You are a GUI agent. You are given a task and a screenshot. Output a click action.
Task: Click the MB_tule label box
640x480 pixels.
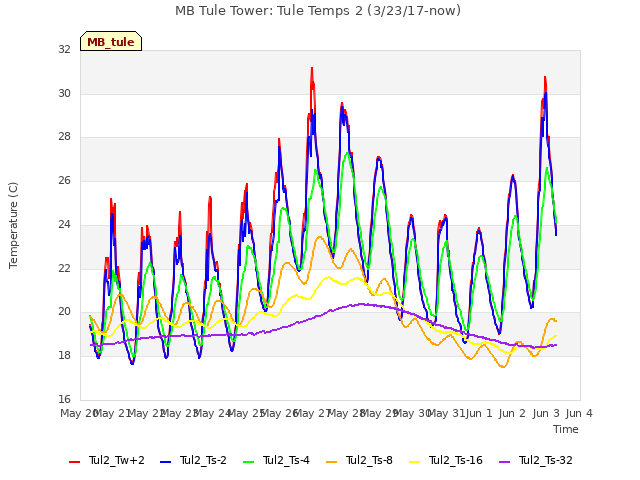(x=111, y=41)
